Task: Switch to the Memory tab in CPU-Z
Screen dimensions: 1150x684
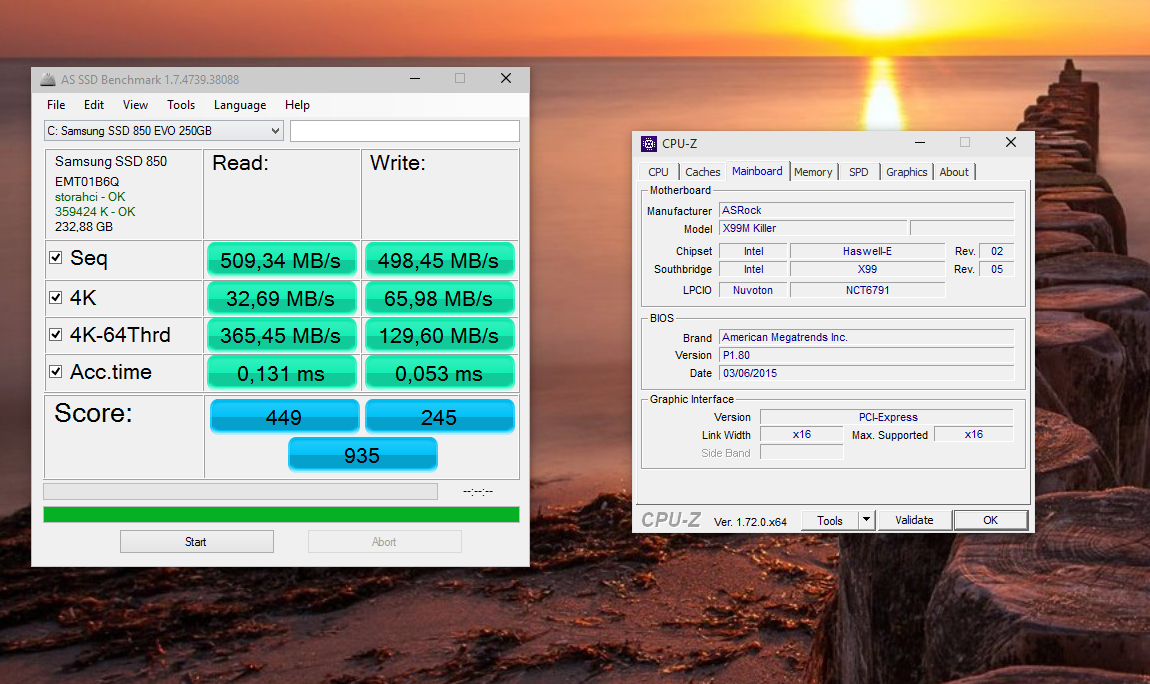Action: (813, 172)
